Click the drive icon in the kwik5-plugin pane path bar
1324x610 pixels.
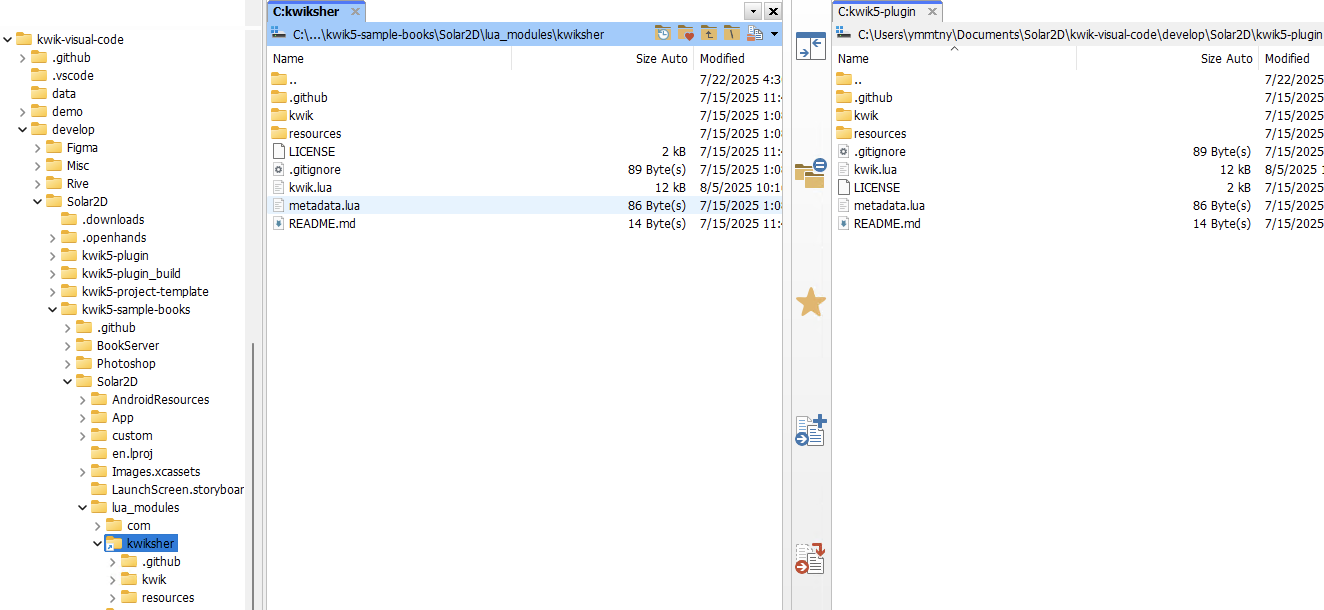pos(844,34)
